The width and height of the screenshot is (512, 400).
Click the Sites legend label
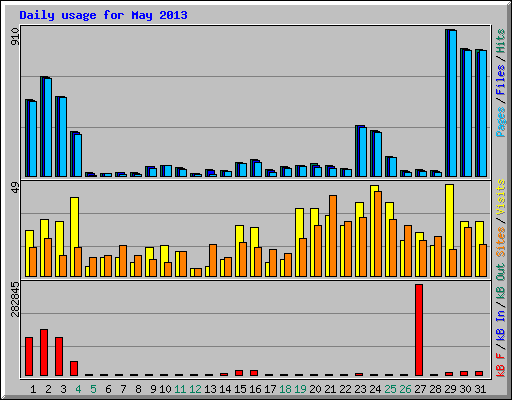click(x=501, y=241)
